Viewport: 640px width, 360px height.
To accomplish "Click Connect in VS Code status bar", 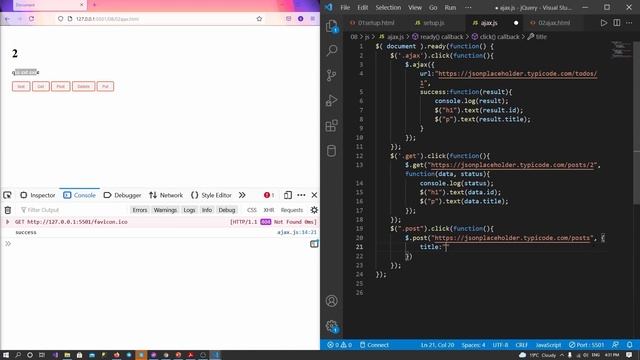I will pyautogui.click(x=374, y=345).
